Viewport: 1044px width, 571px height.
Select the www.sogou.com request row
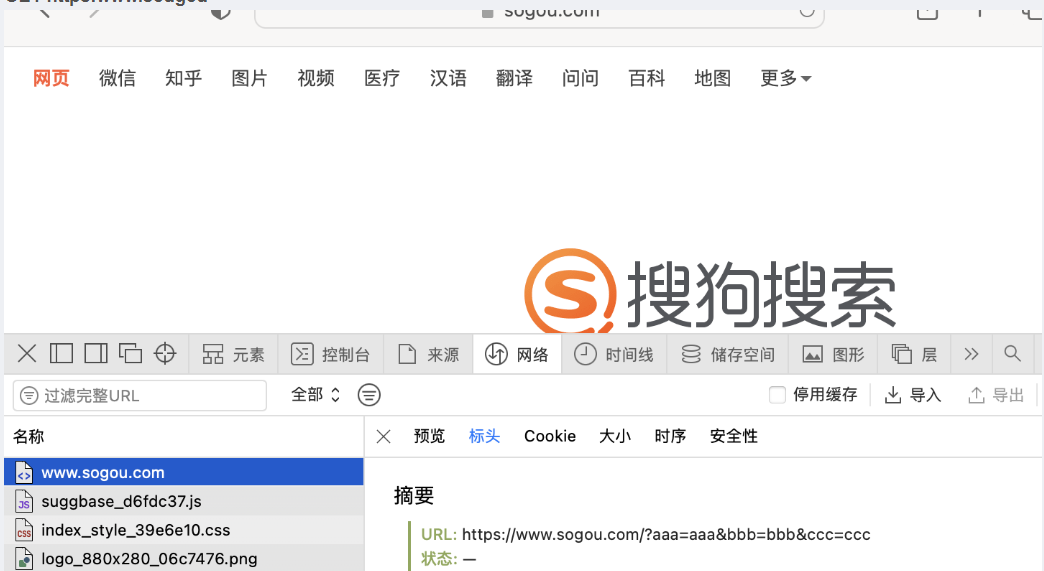tap(184, 472)
